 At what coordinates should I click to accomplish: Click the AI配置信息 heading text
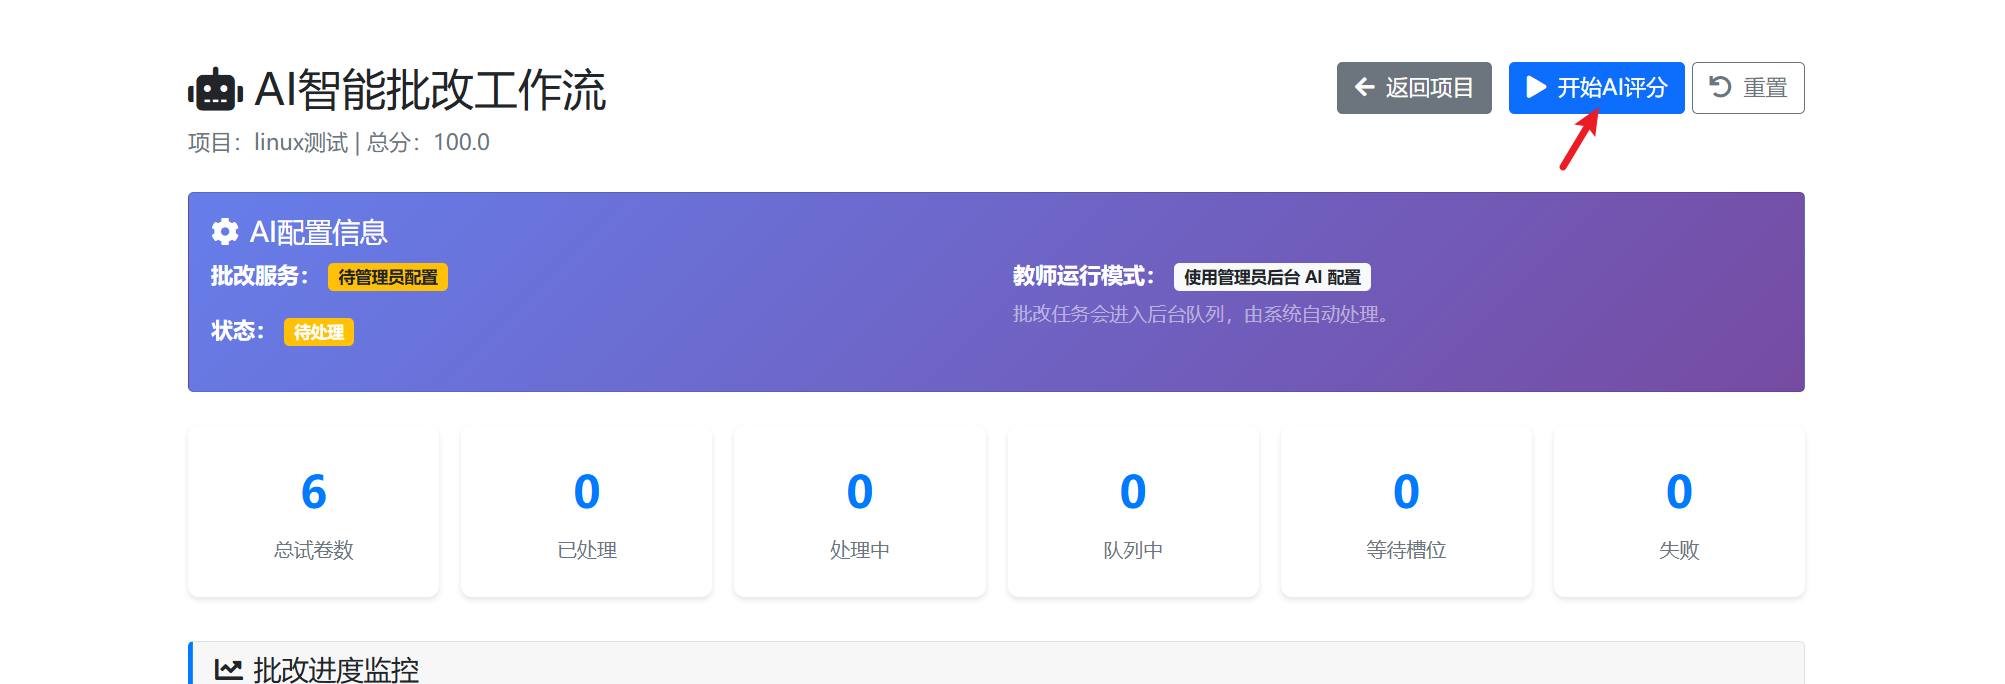pyautogui.click(x=318, y=232)
